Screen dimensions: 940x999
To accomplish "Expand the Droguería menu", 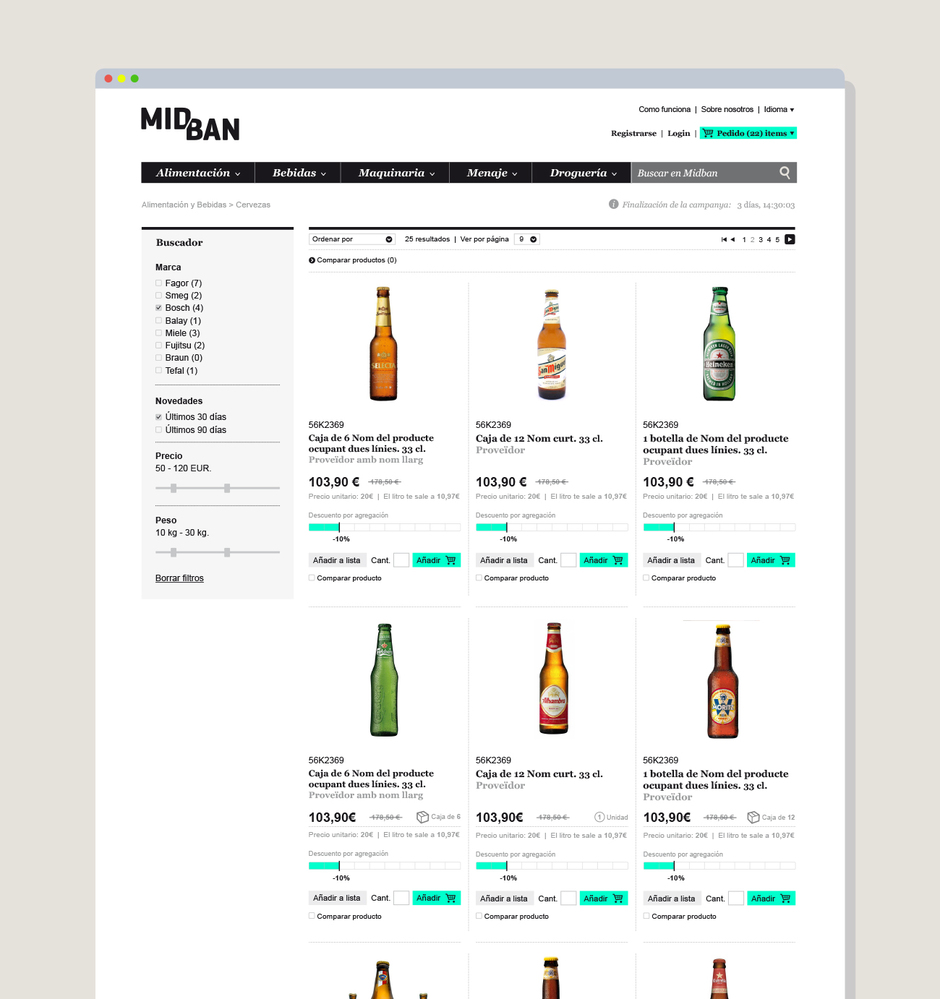I will [582, 173].
